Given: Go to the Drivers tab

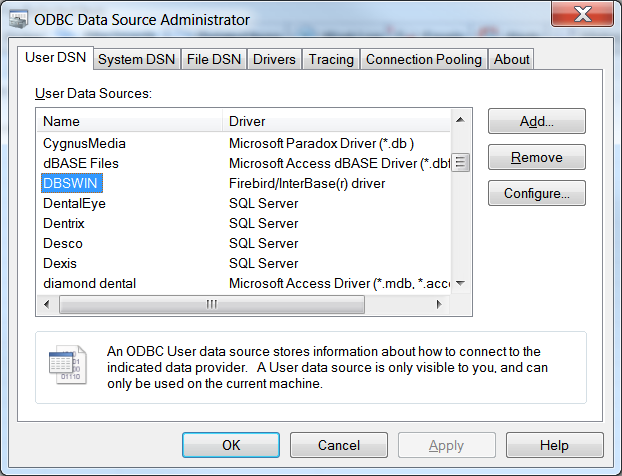Looking at the screenshot, I should point(274,59).
